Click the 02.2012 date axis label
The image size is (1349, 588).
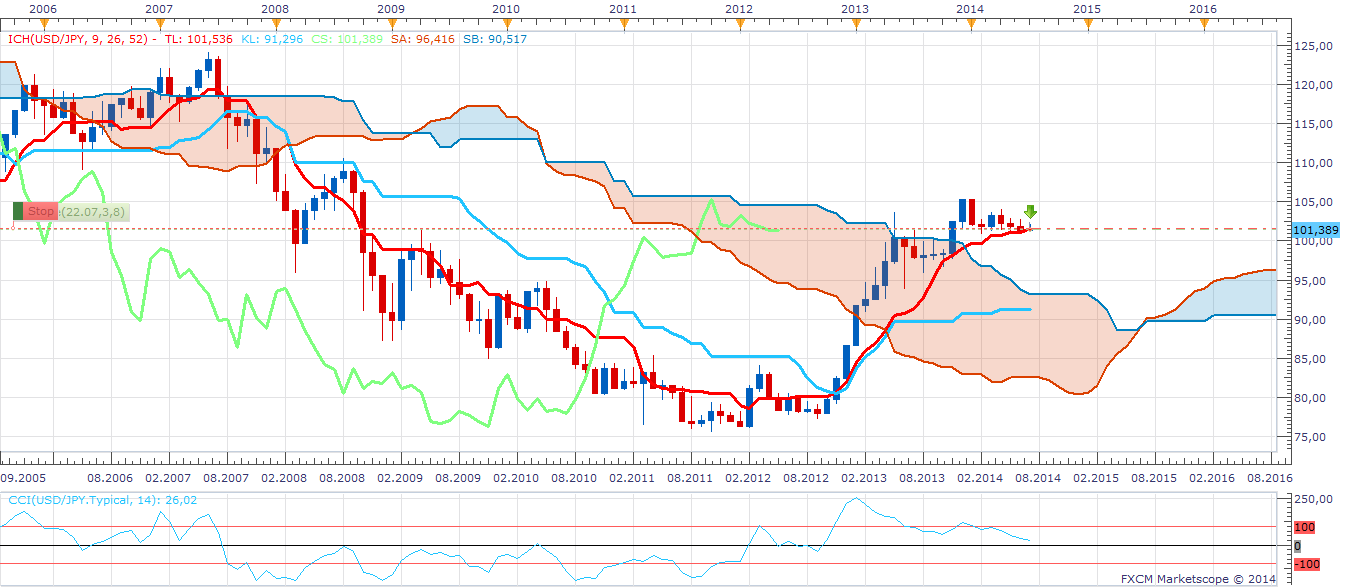pos(746,479)
